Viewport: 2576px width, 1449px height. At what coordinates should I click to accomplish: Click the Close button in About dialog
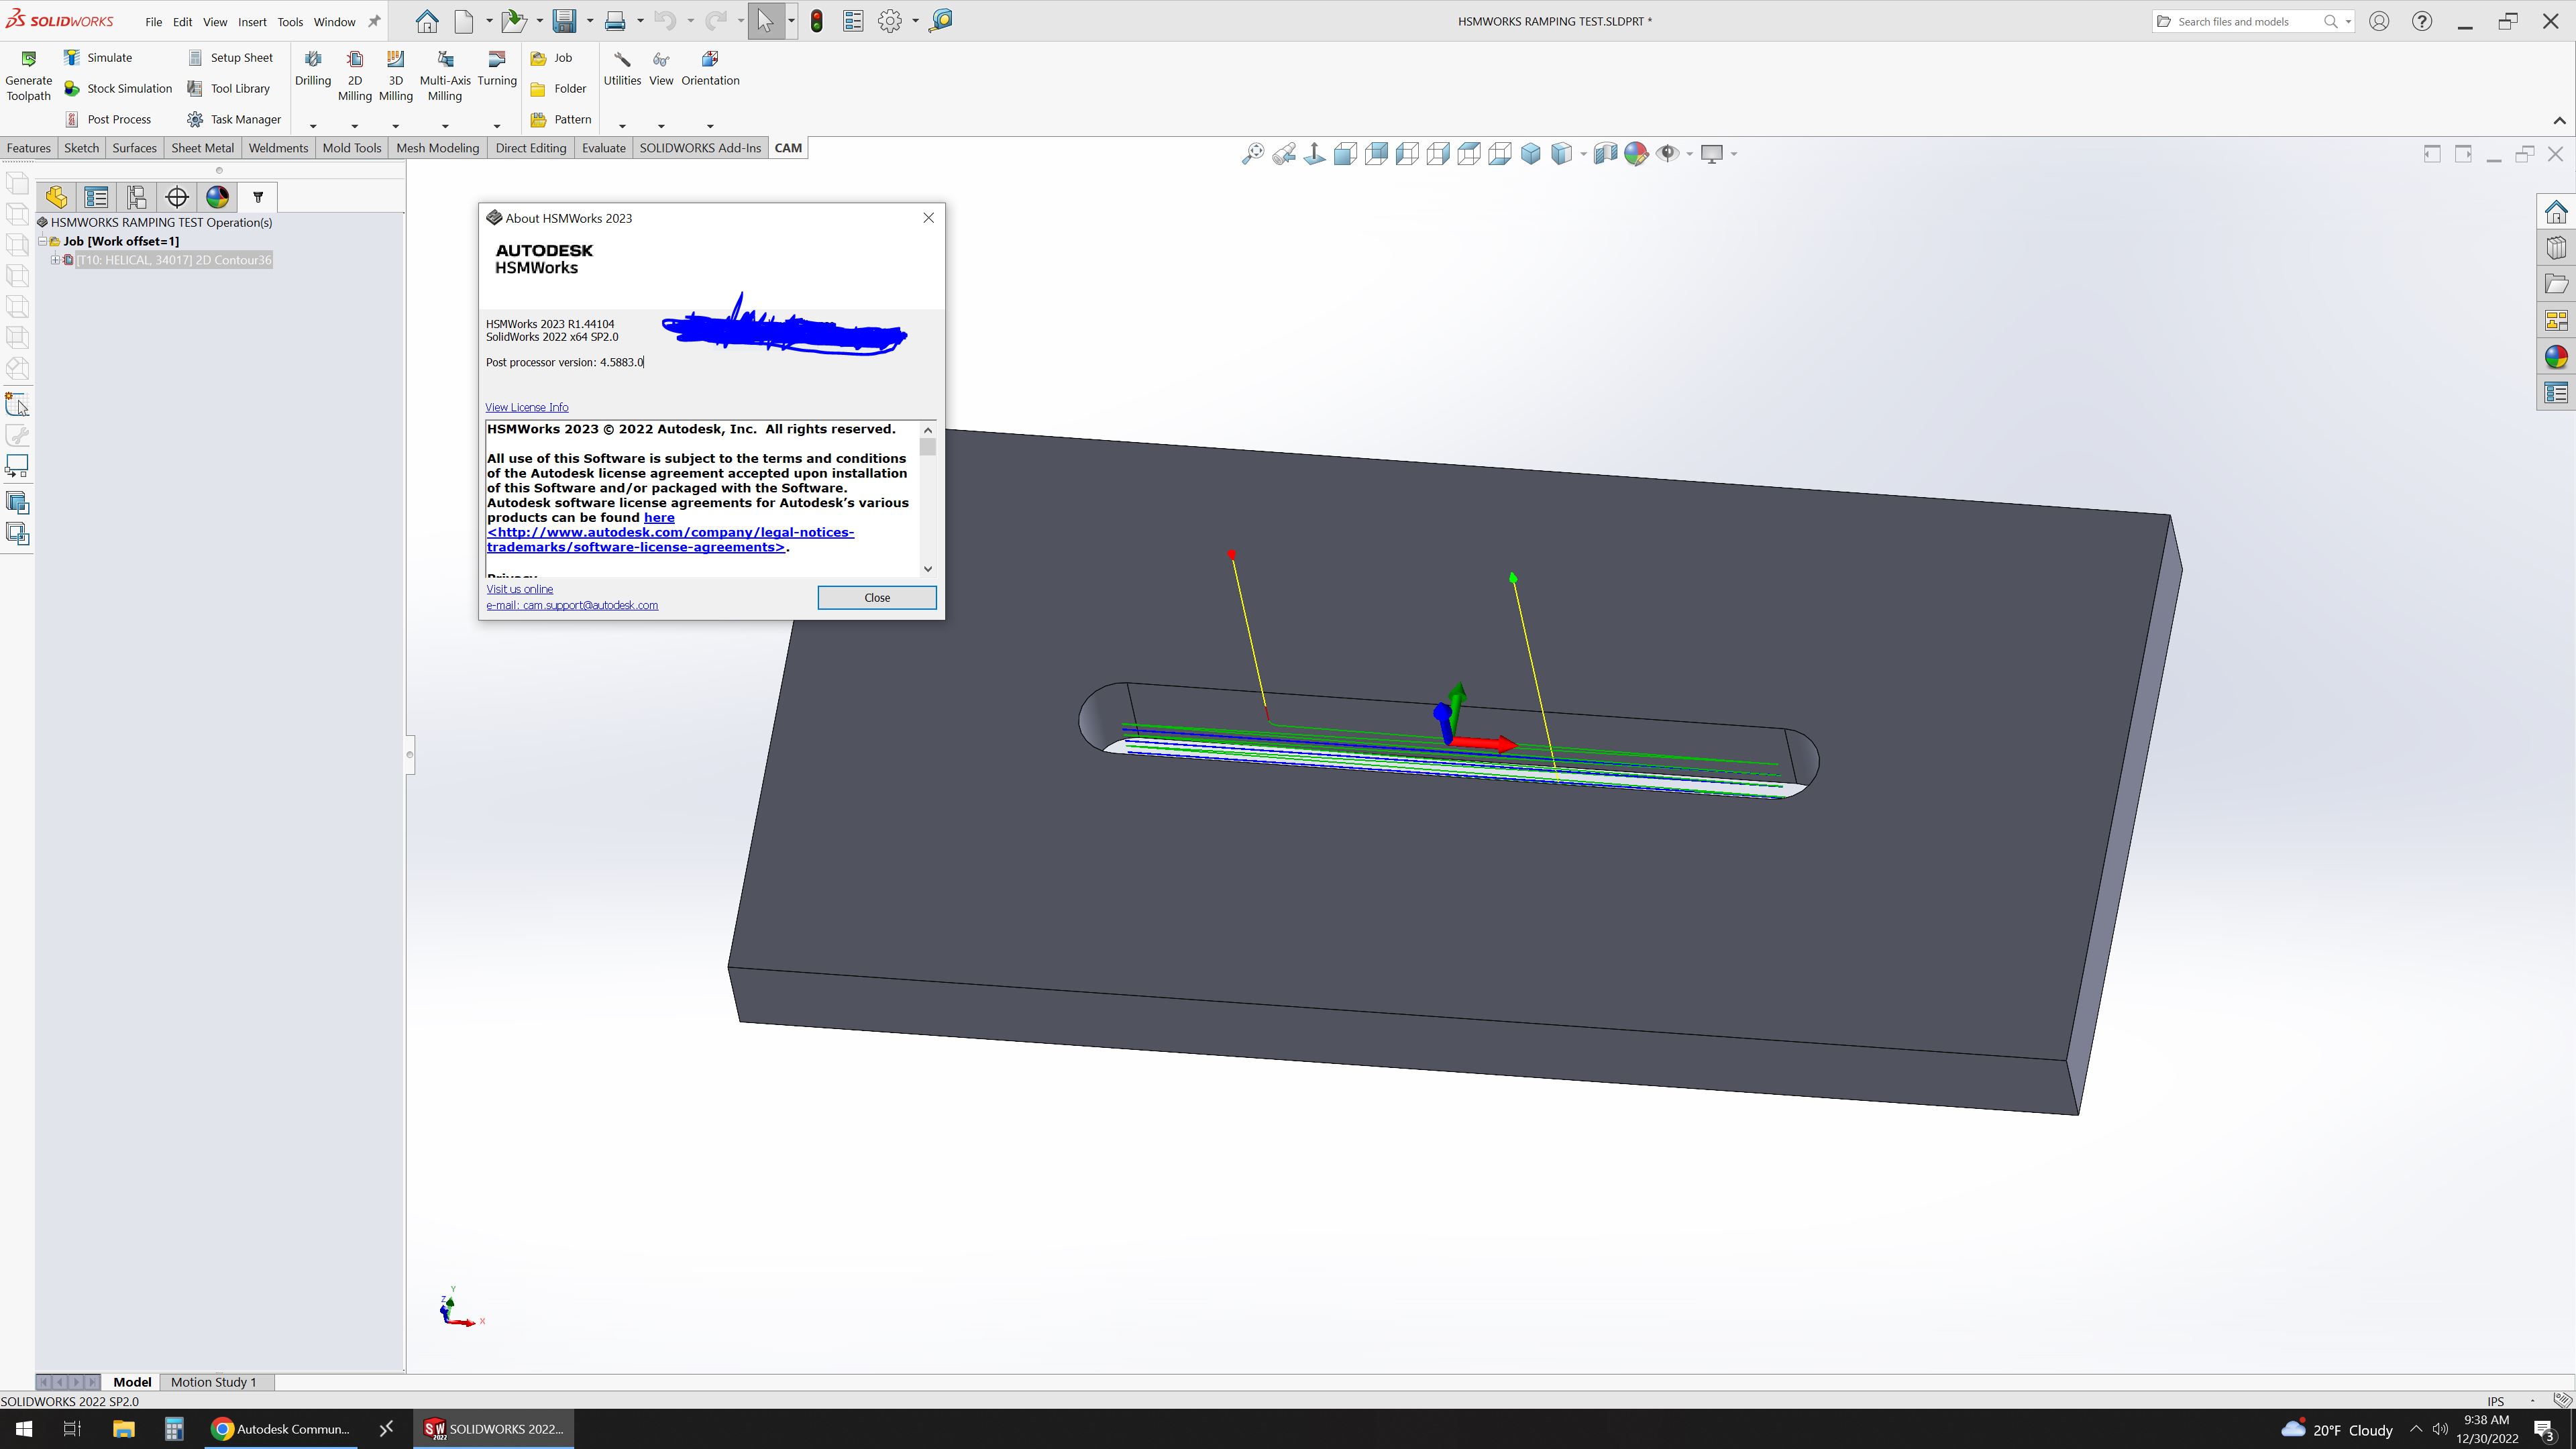tap(876, 597)
